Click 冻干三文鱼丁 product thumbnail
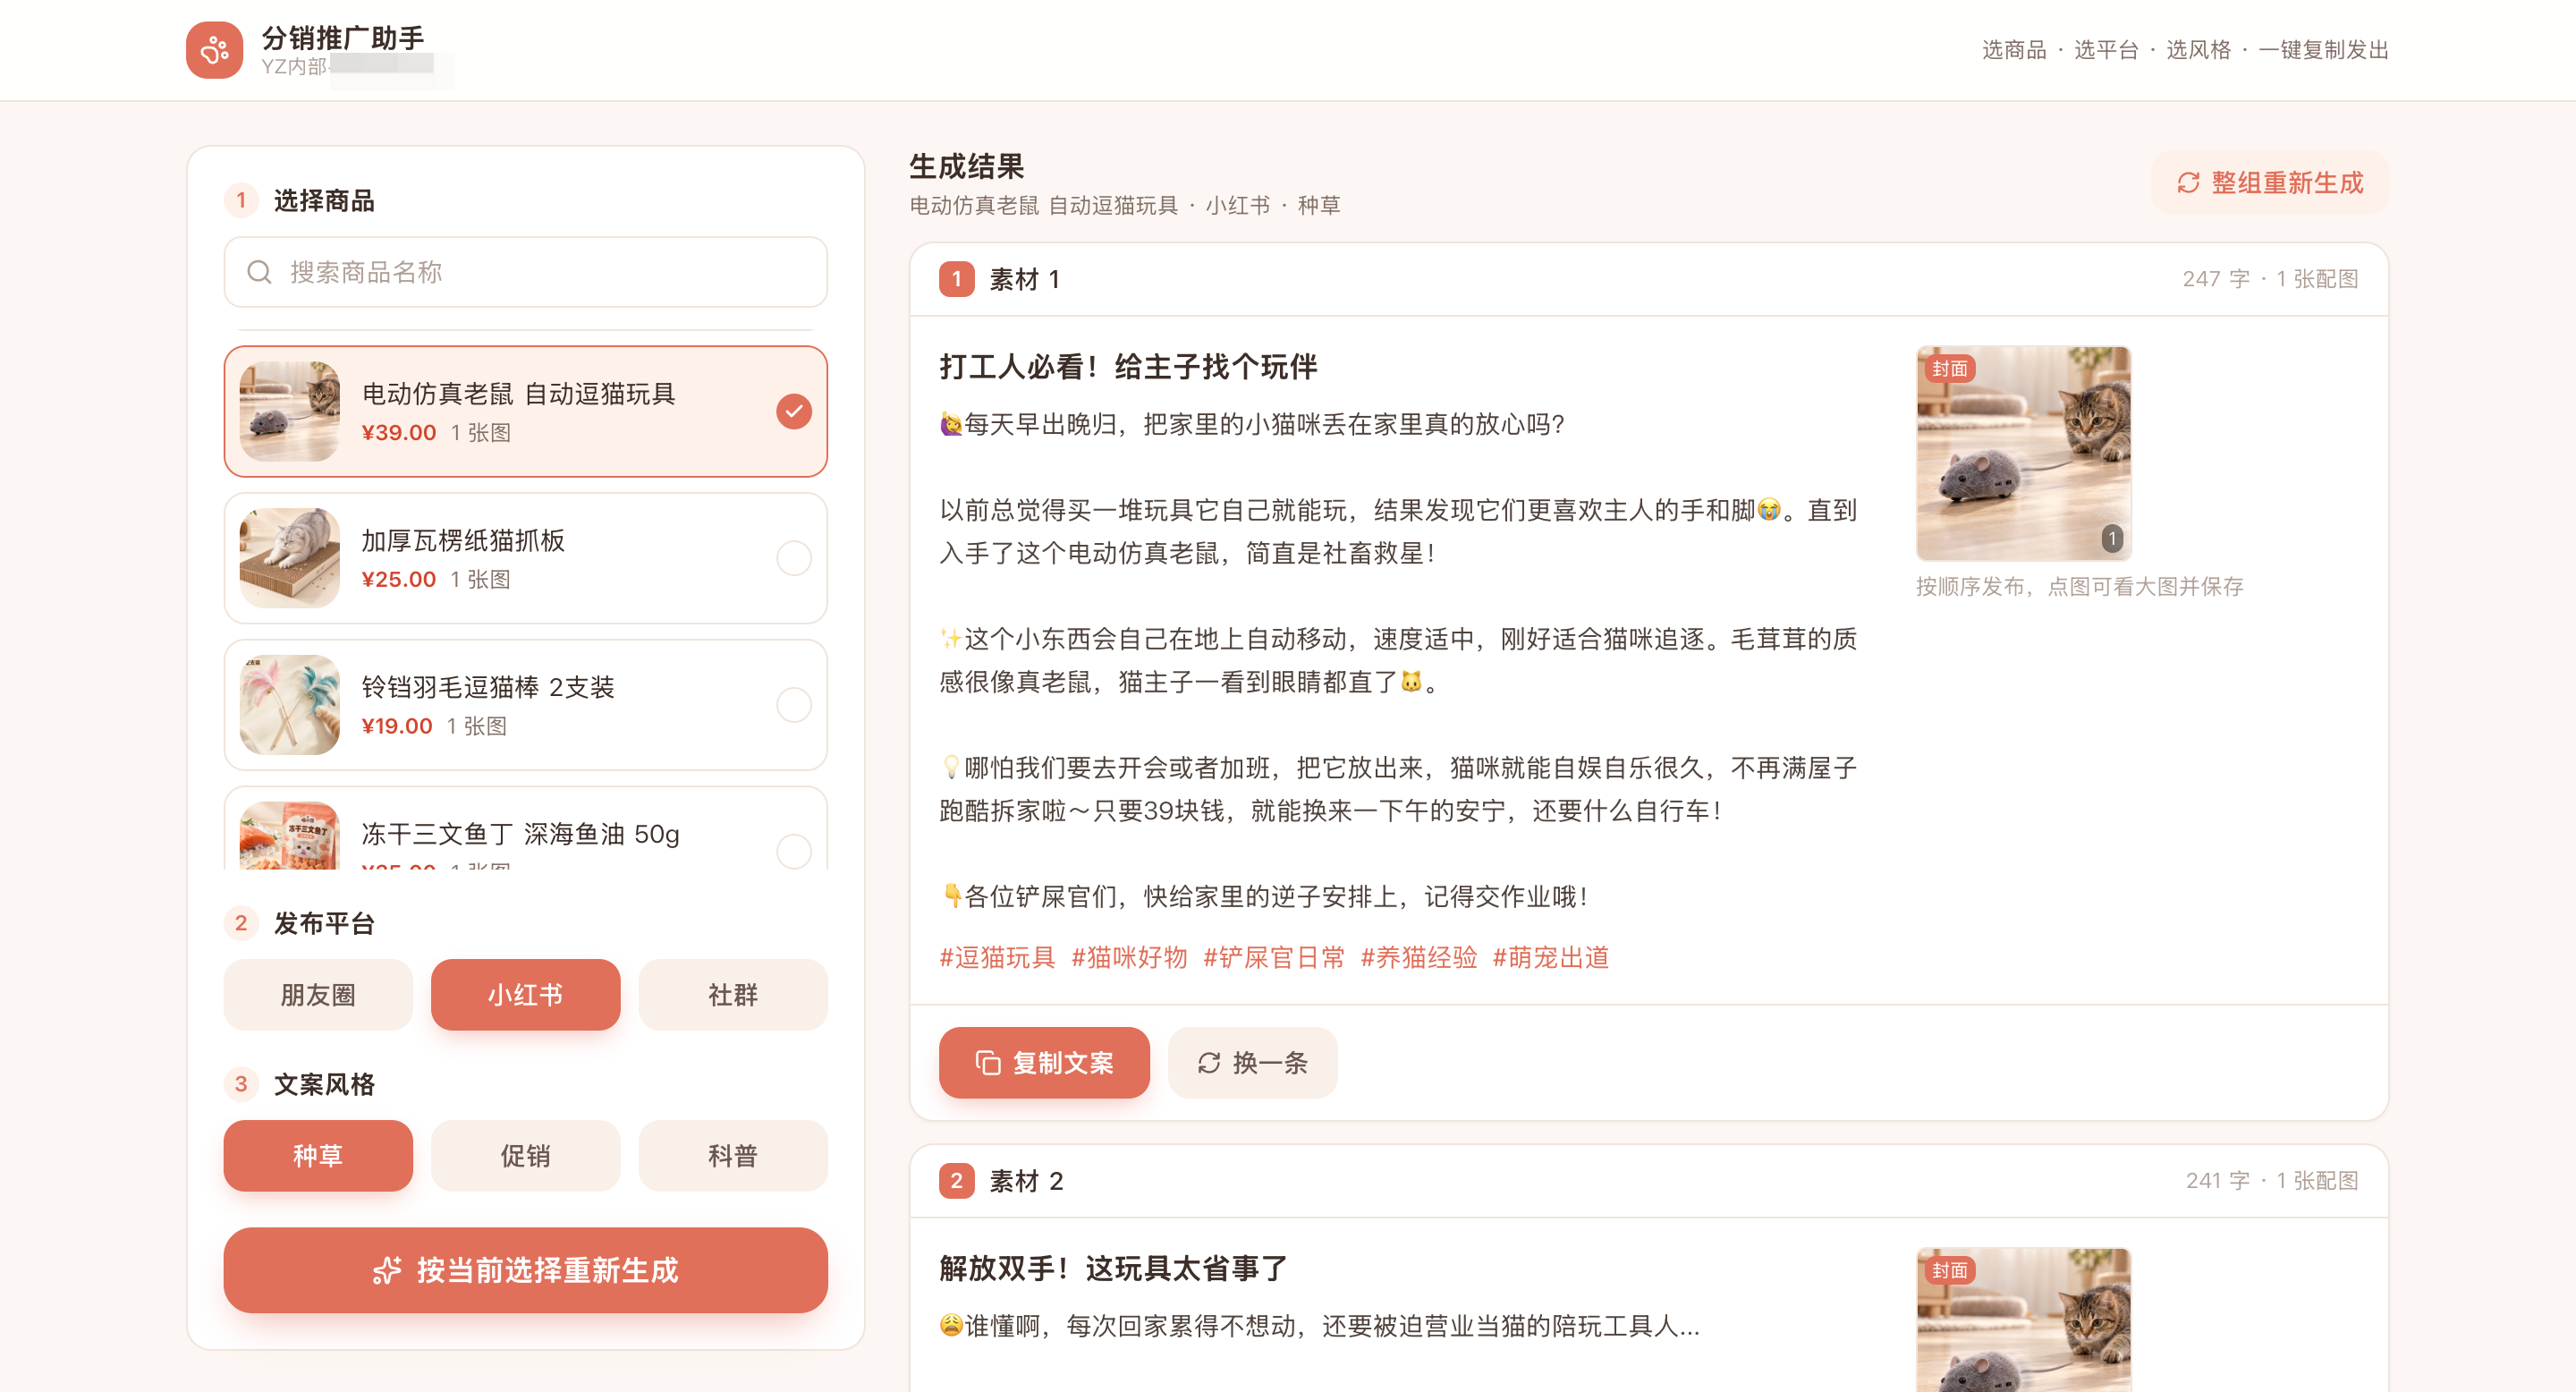This screenshot has height=1392, width=2576. (x=290, y=836)
